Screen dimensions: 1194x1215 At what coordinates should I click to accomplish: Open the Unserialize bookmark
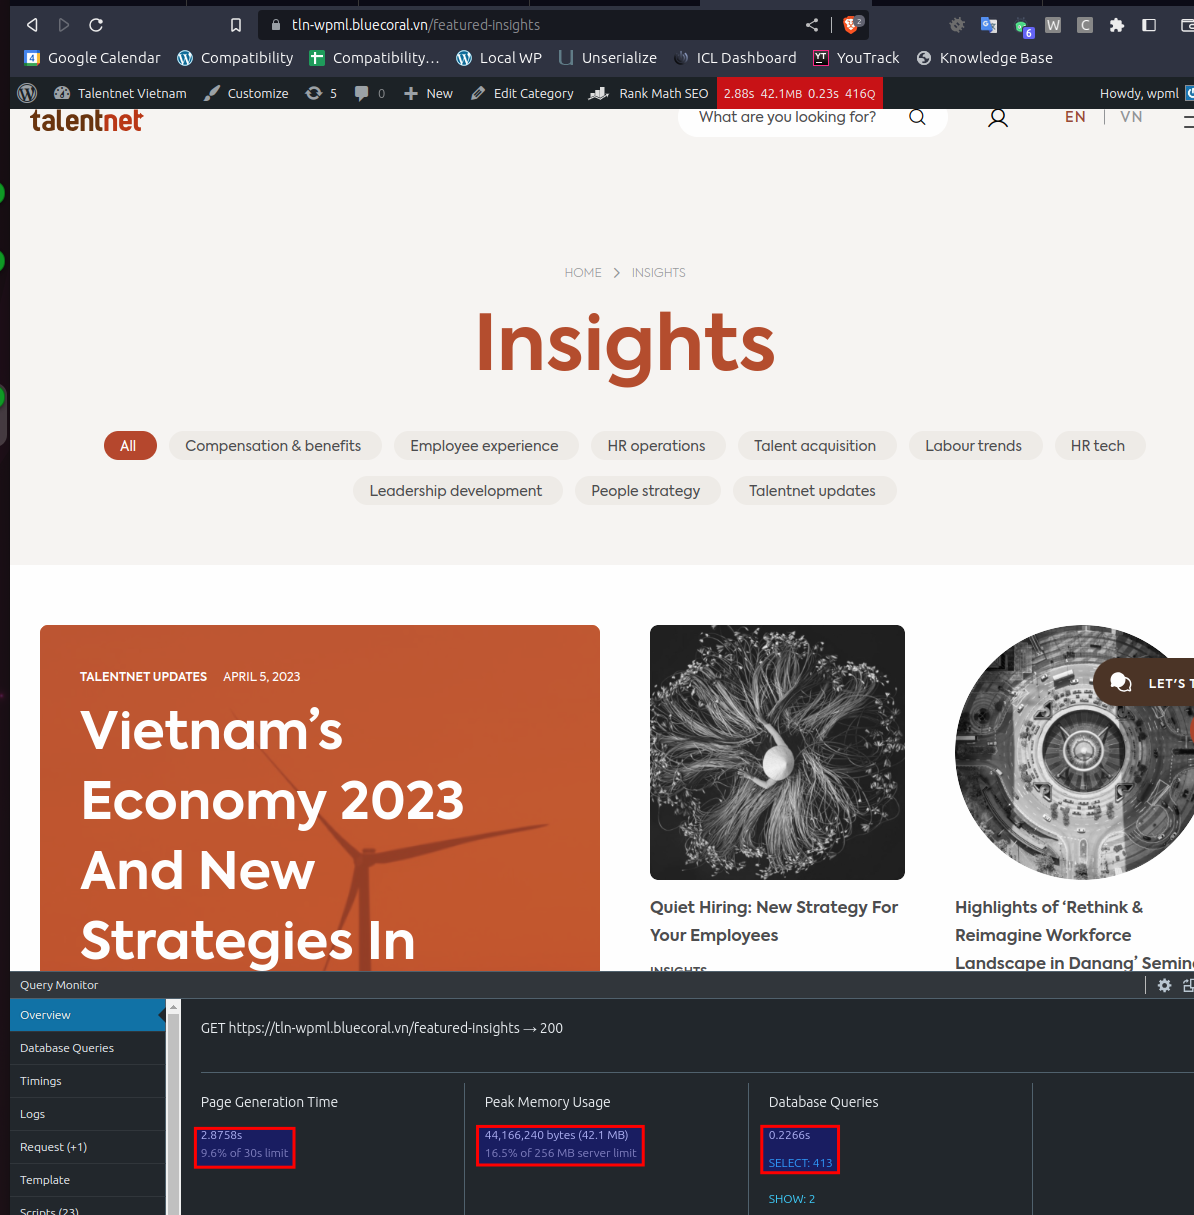pyautogui.click(x=607, y=58)
